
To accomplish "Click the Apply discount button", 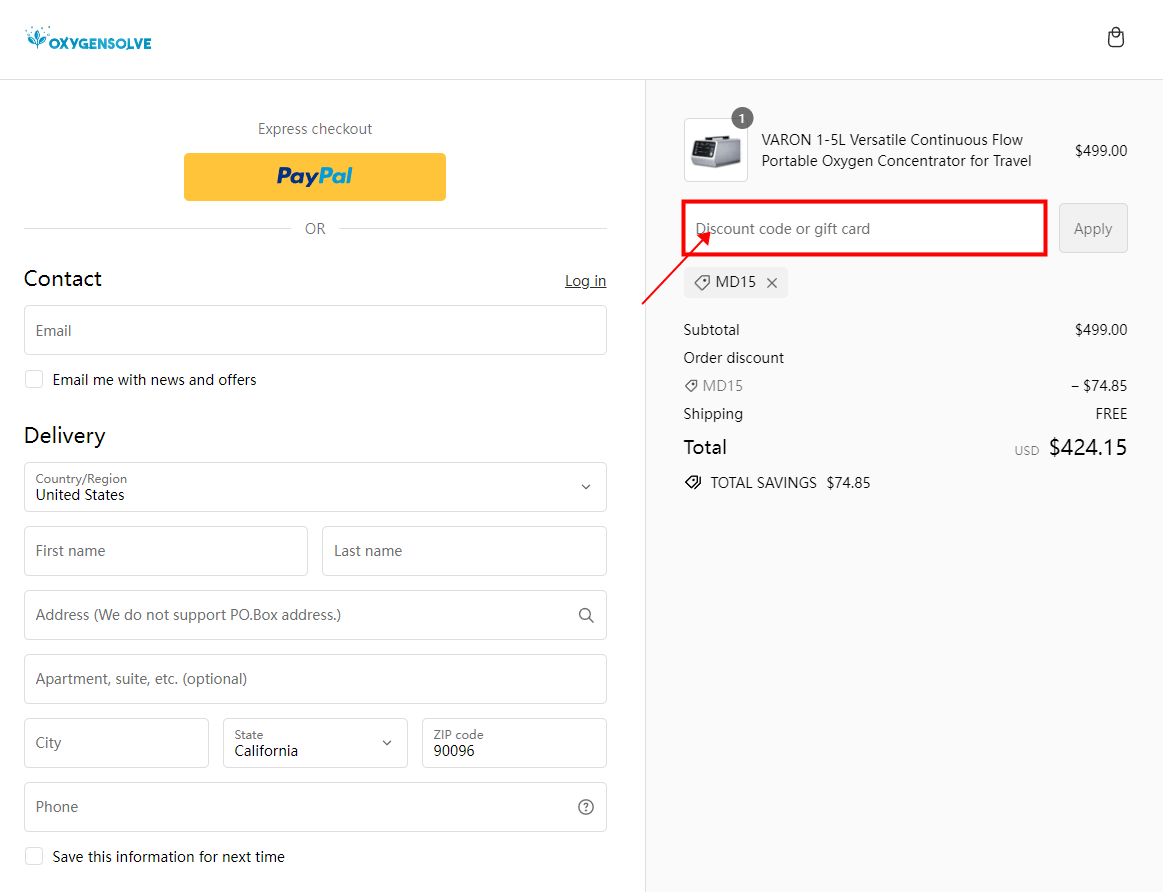I will pyautogui.click(x=1093, y=229).
